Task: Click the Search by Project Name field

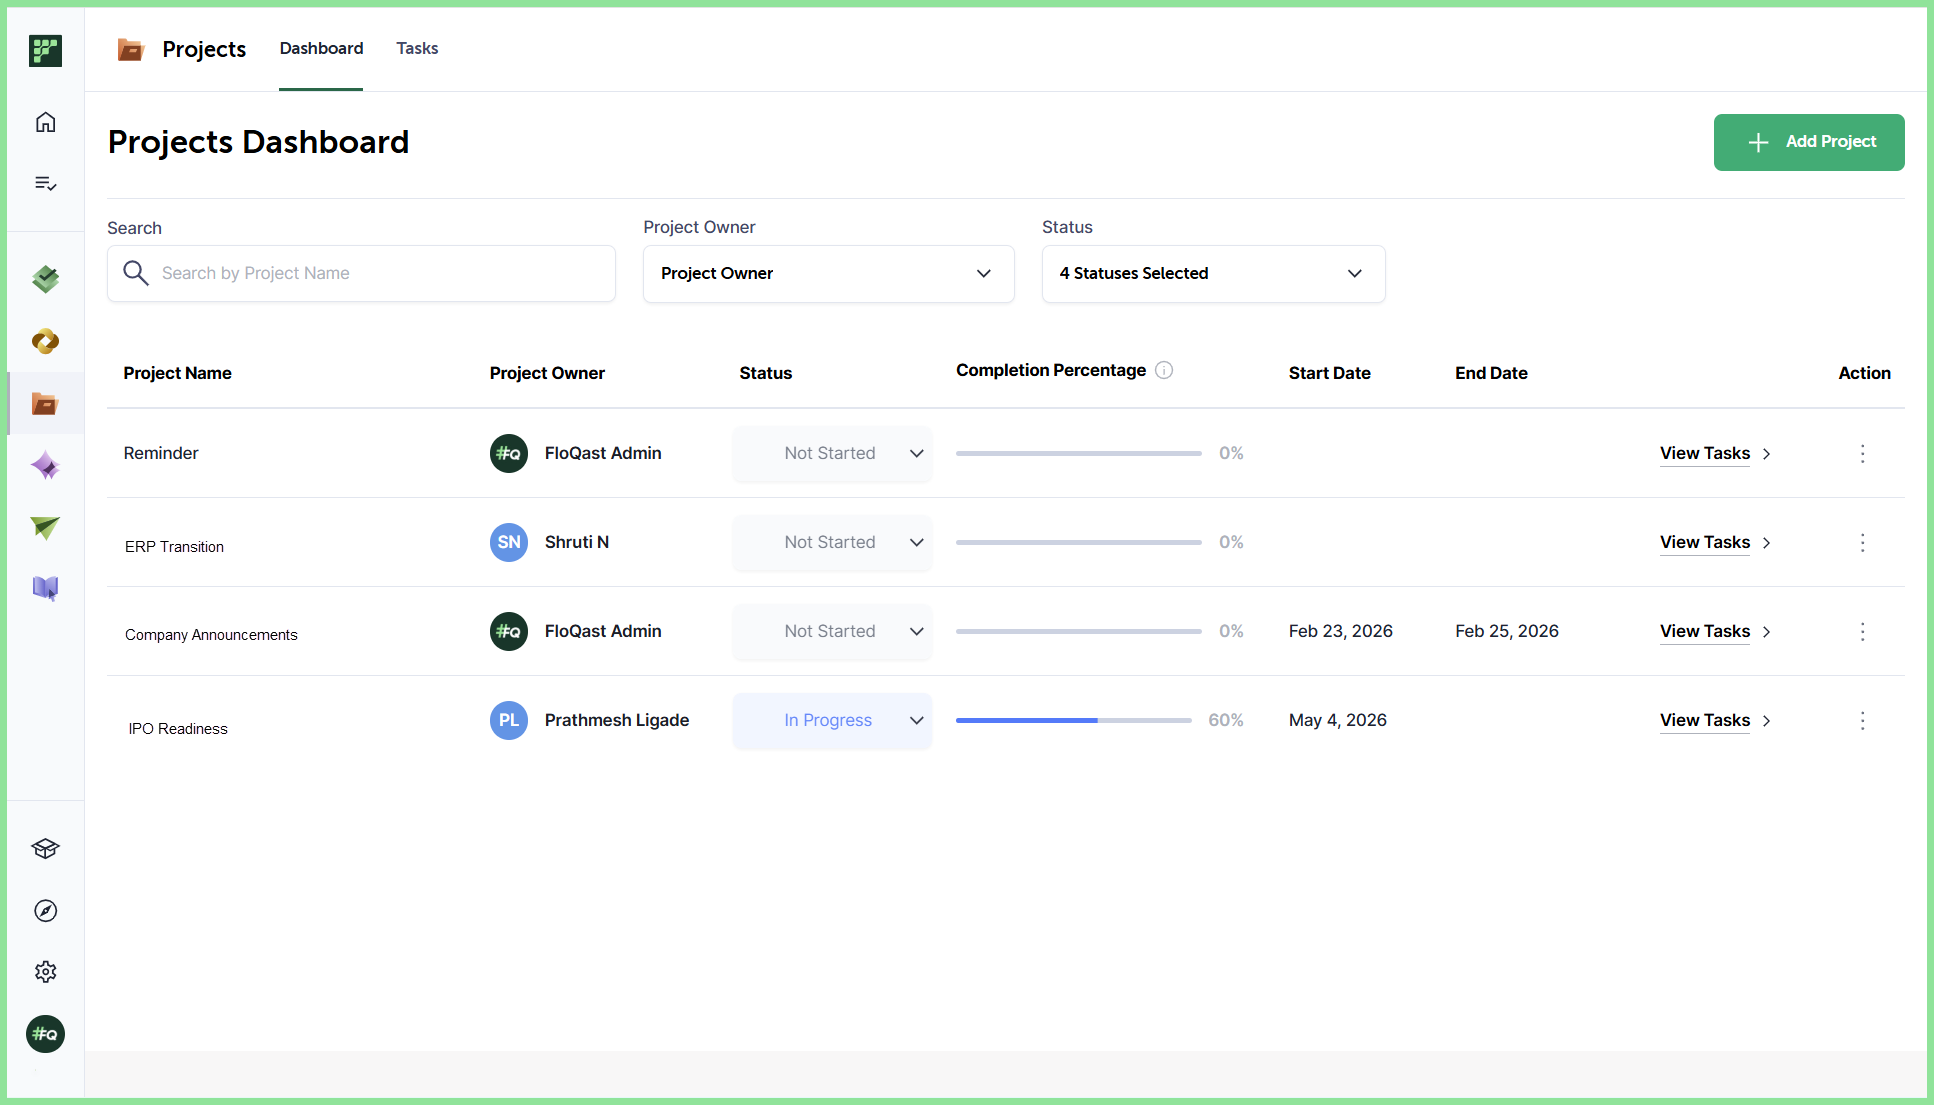Action: 361,273
